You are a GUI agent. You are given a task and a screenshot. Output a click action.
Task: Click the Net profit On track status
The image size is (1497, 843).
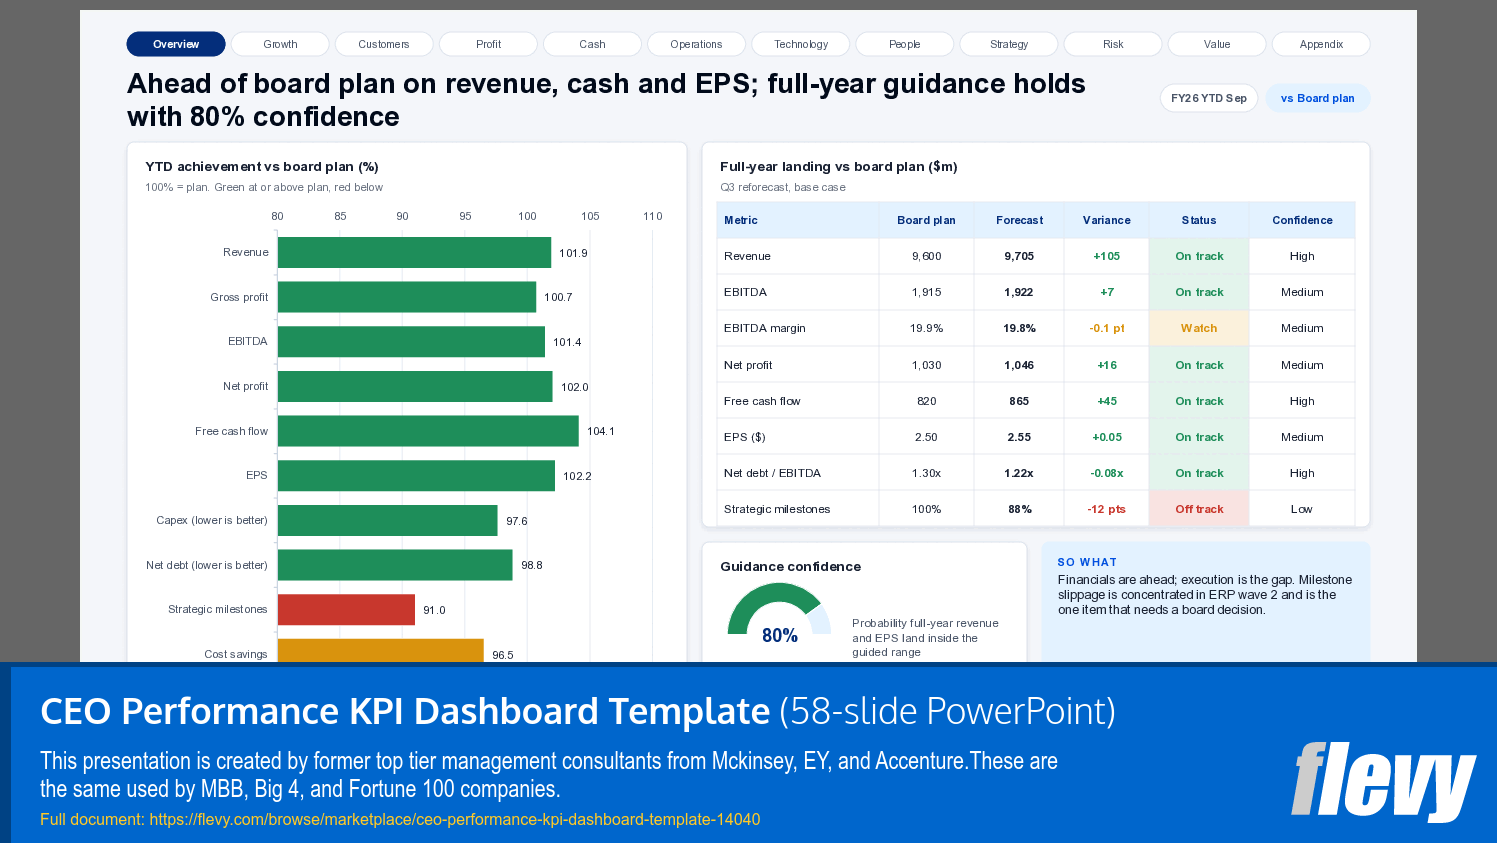(1199, 365)
